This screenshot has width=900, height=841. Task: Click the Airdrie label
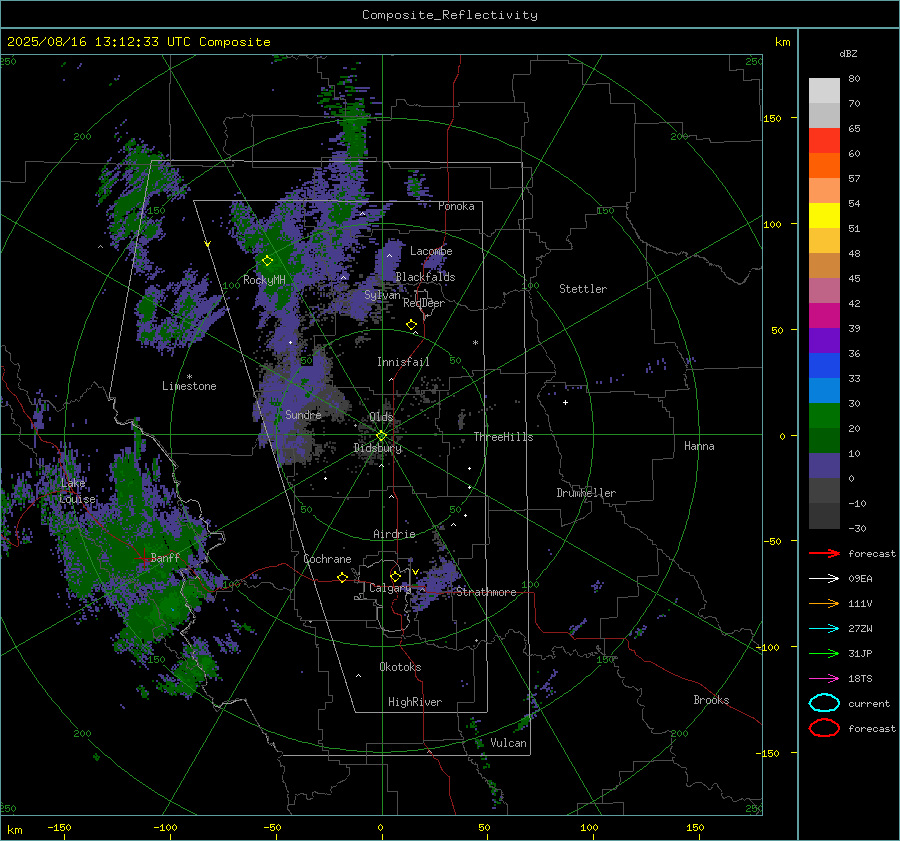pyautogui.click(x=394, y=534)
